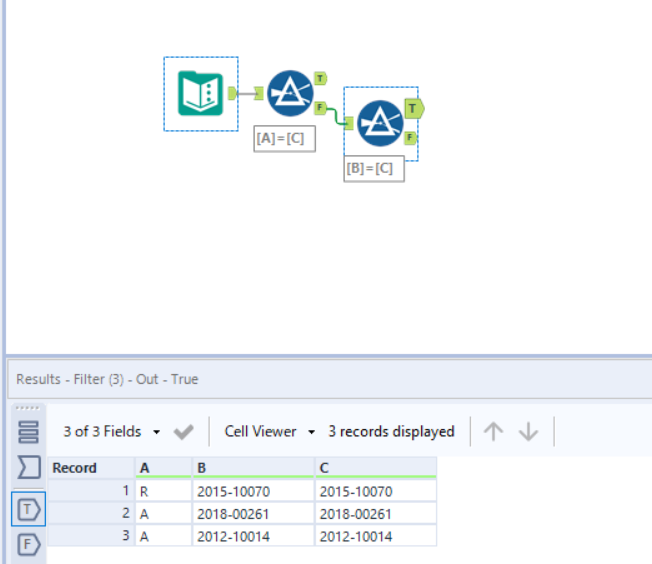Screen dimensions: 652x564
Task: Click column C cell 2018-00261
Action: [376, 514]
